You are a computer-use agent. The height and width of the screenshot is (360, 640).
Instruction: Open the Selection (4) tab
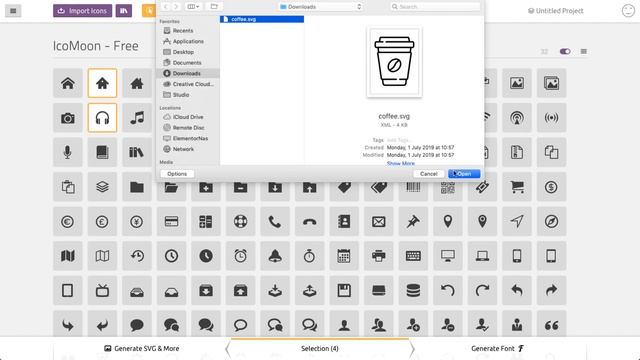[320, 349]
